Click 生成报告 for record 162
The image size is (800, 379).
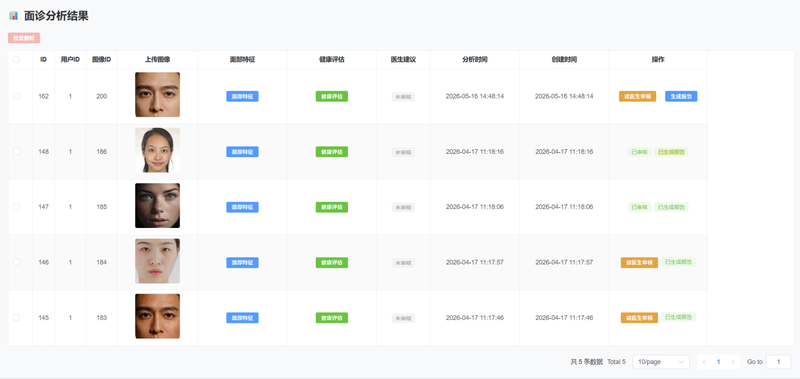[x=681, y=96]
